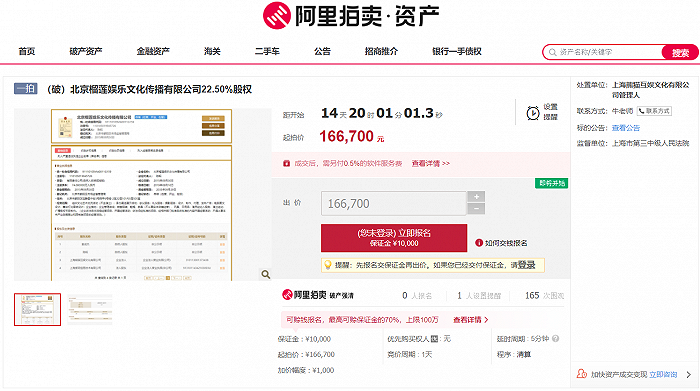Click the chevron after credit banner 查看详情
Screen dimensions: 700x391
pos(486,320)
